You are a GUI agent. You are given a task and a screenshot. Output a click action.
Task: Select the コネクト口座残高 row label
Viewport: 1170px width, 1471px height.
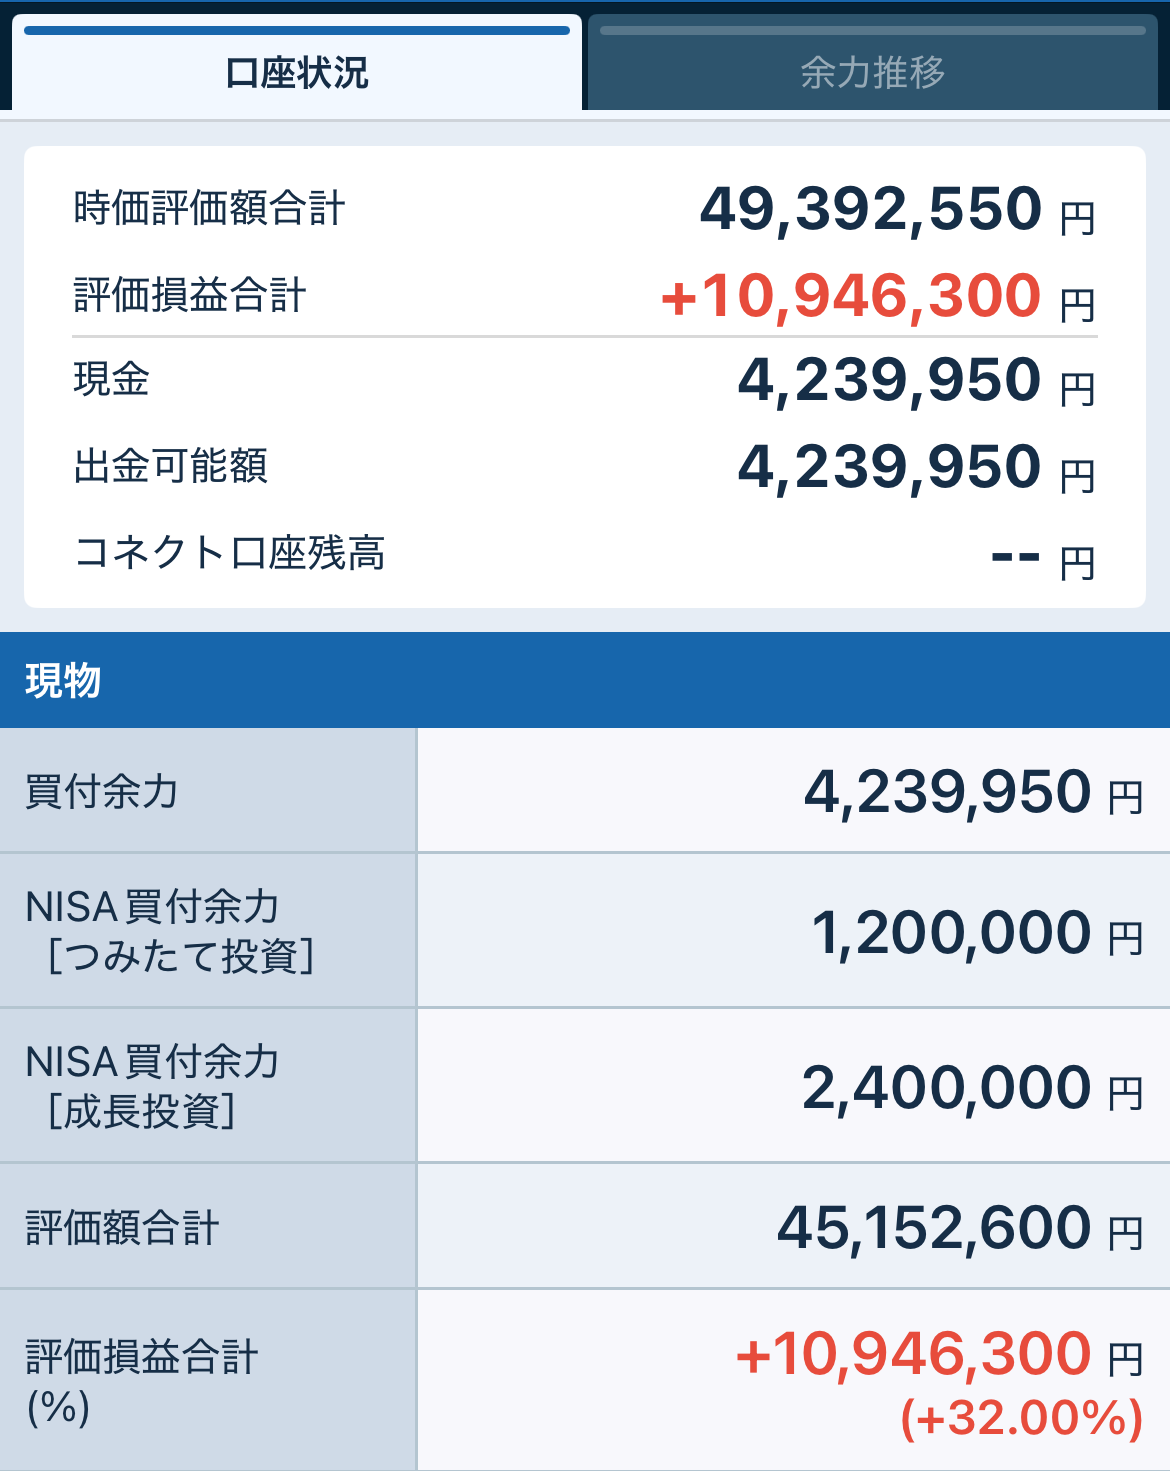point(229,553)
